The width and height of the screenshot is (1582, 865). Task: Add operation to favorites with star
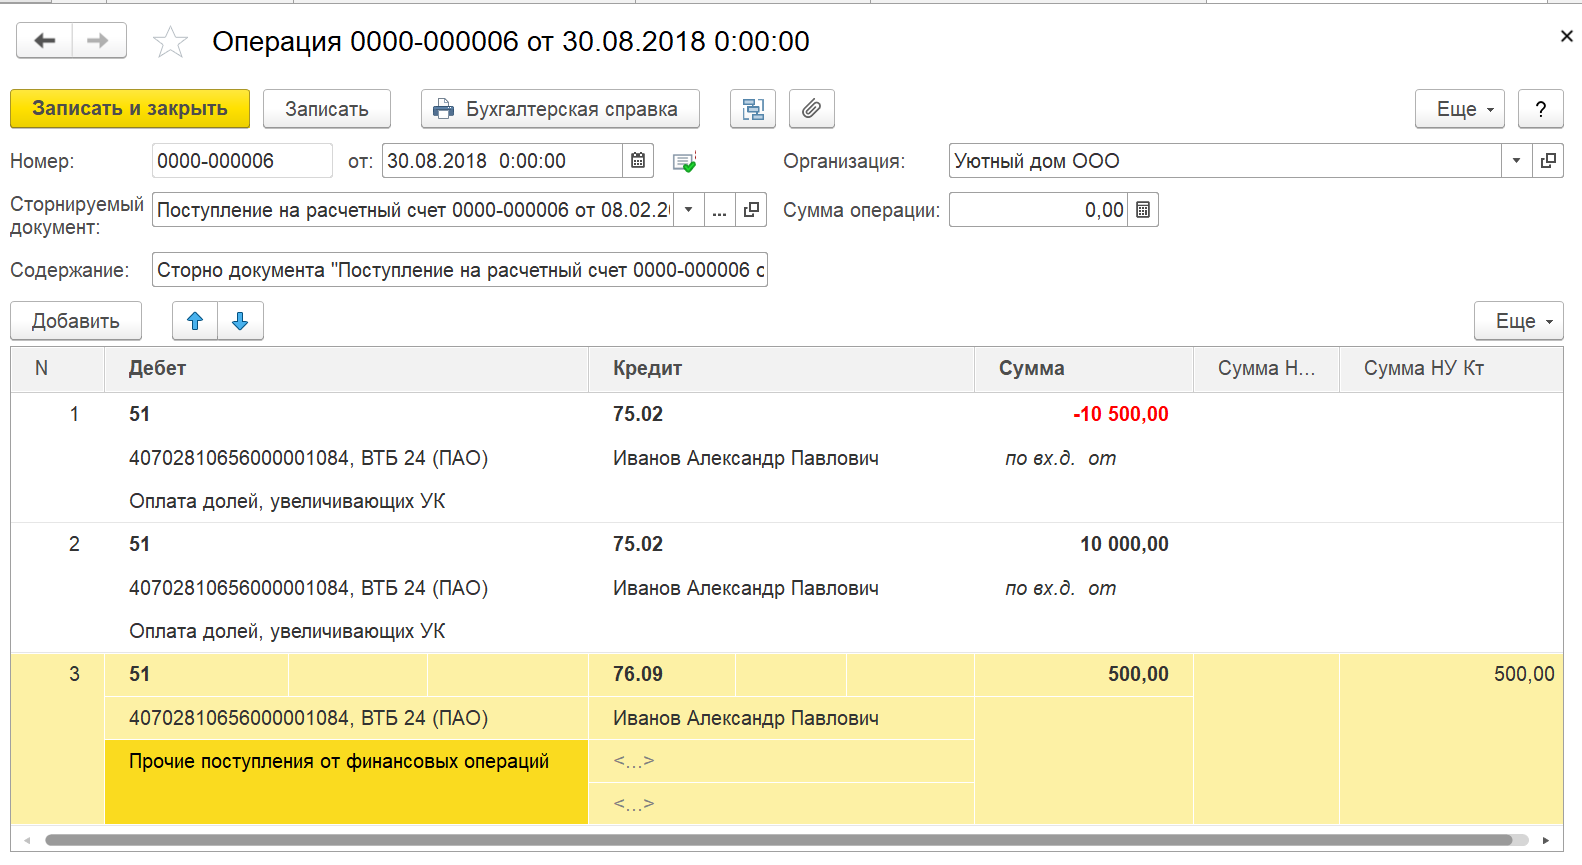[170, 42]
